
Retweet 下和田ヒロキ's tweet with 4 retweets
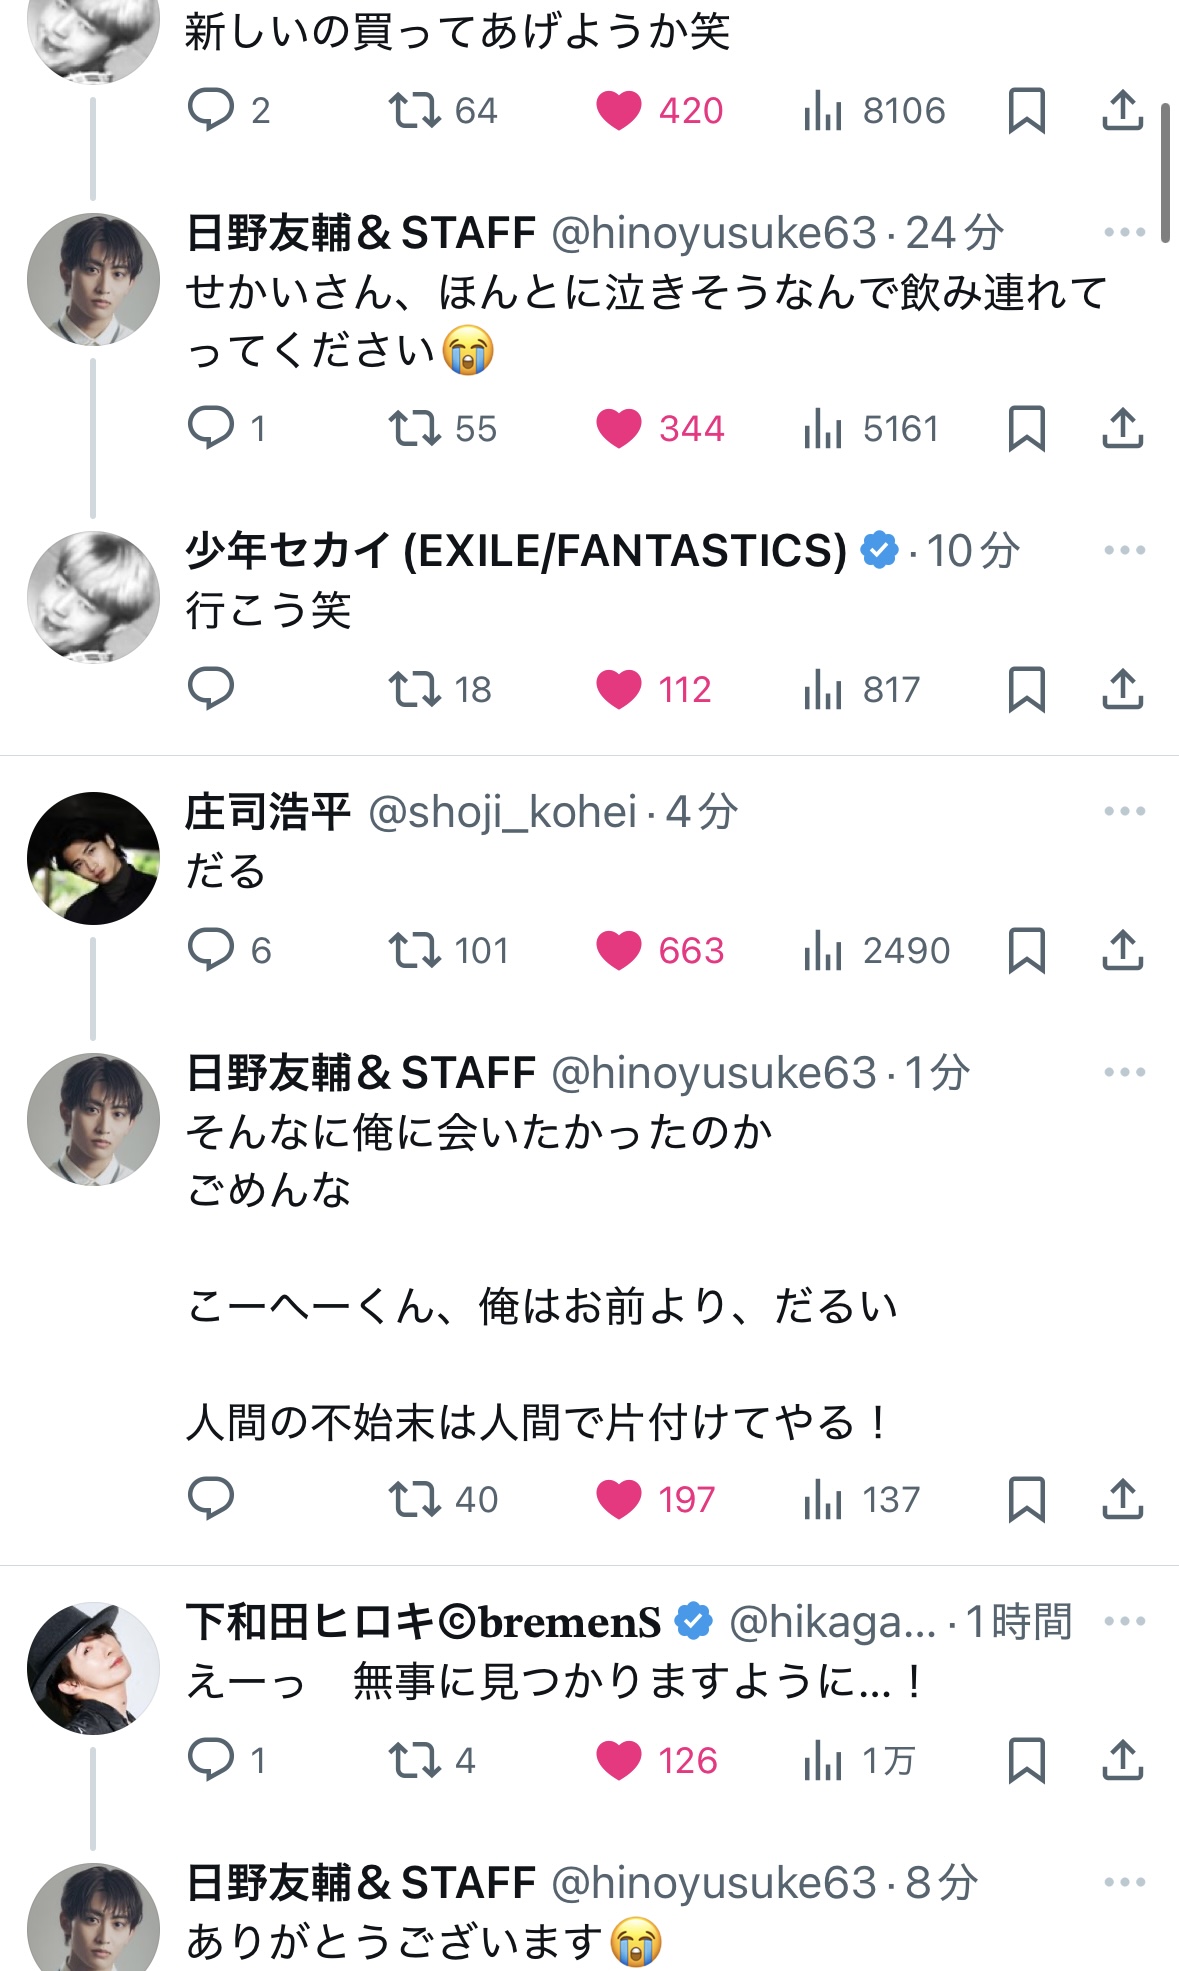click(415, 1760)
